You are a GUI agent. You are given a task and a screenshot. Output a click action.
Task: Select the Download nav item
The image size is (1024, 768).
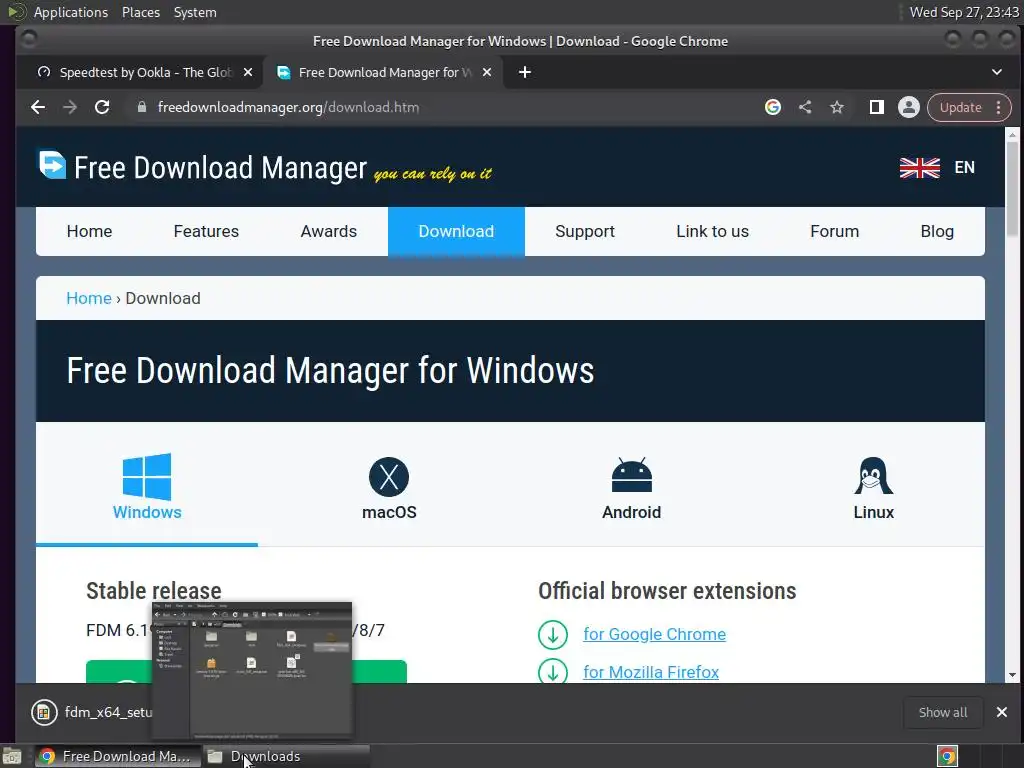click(x=456, y=231)
